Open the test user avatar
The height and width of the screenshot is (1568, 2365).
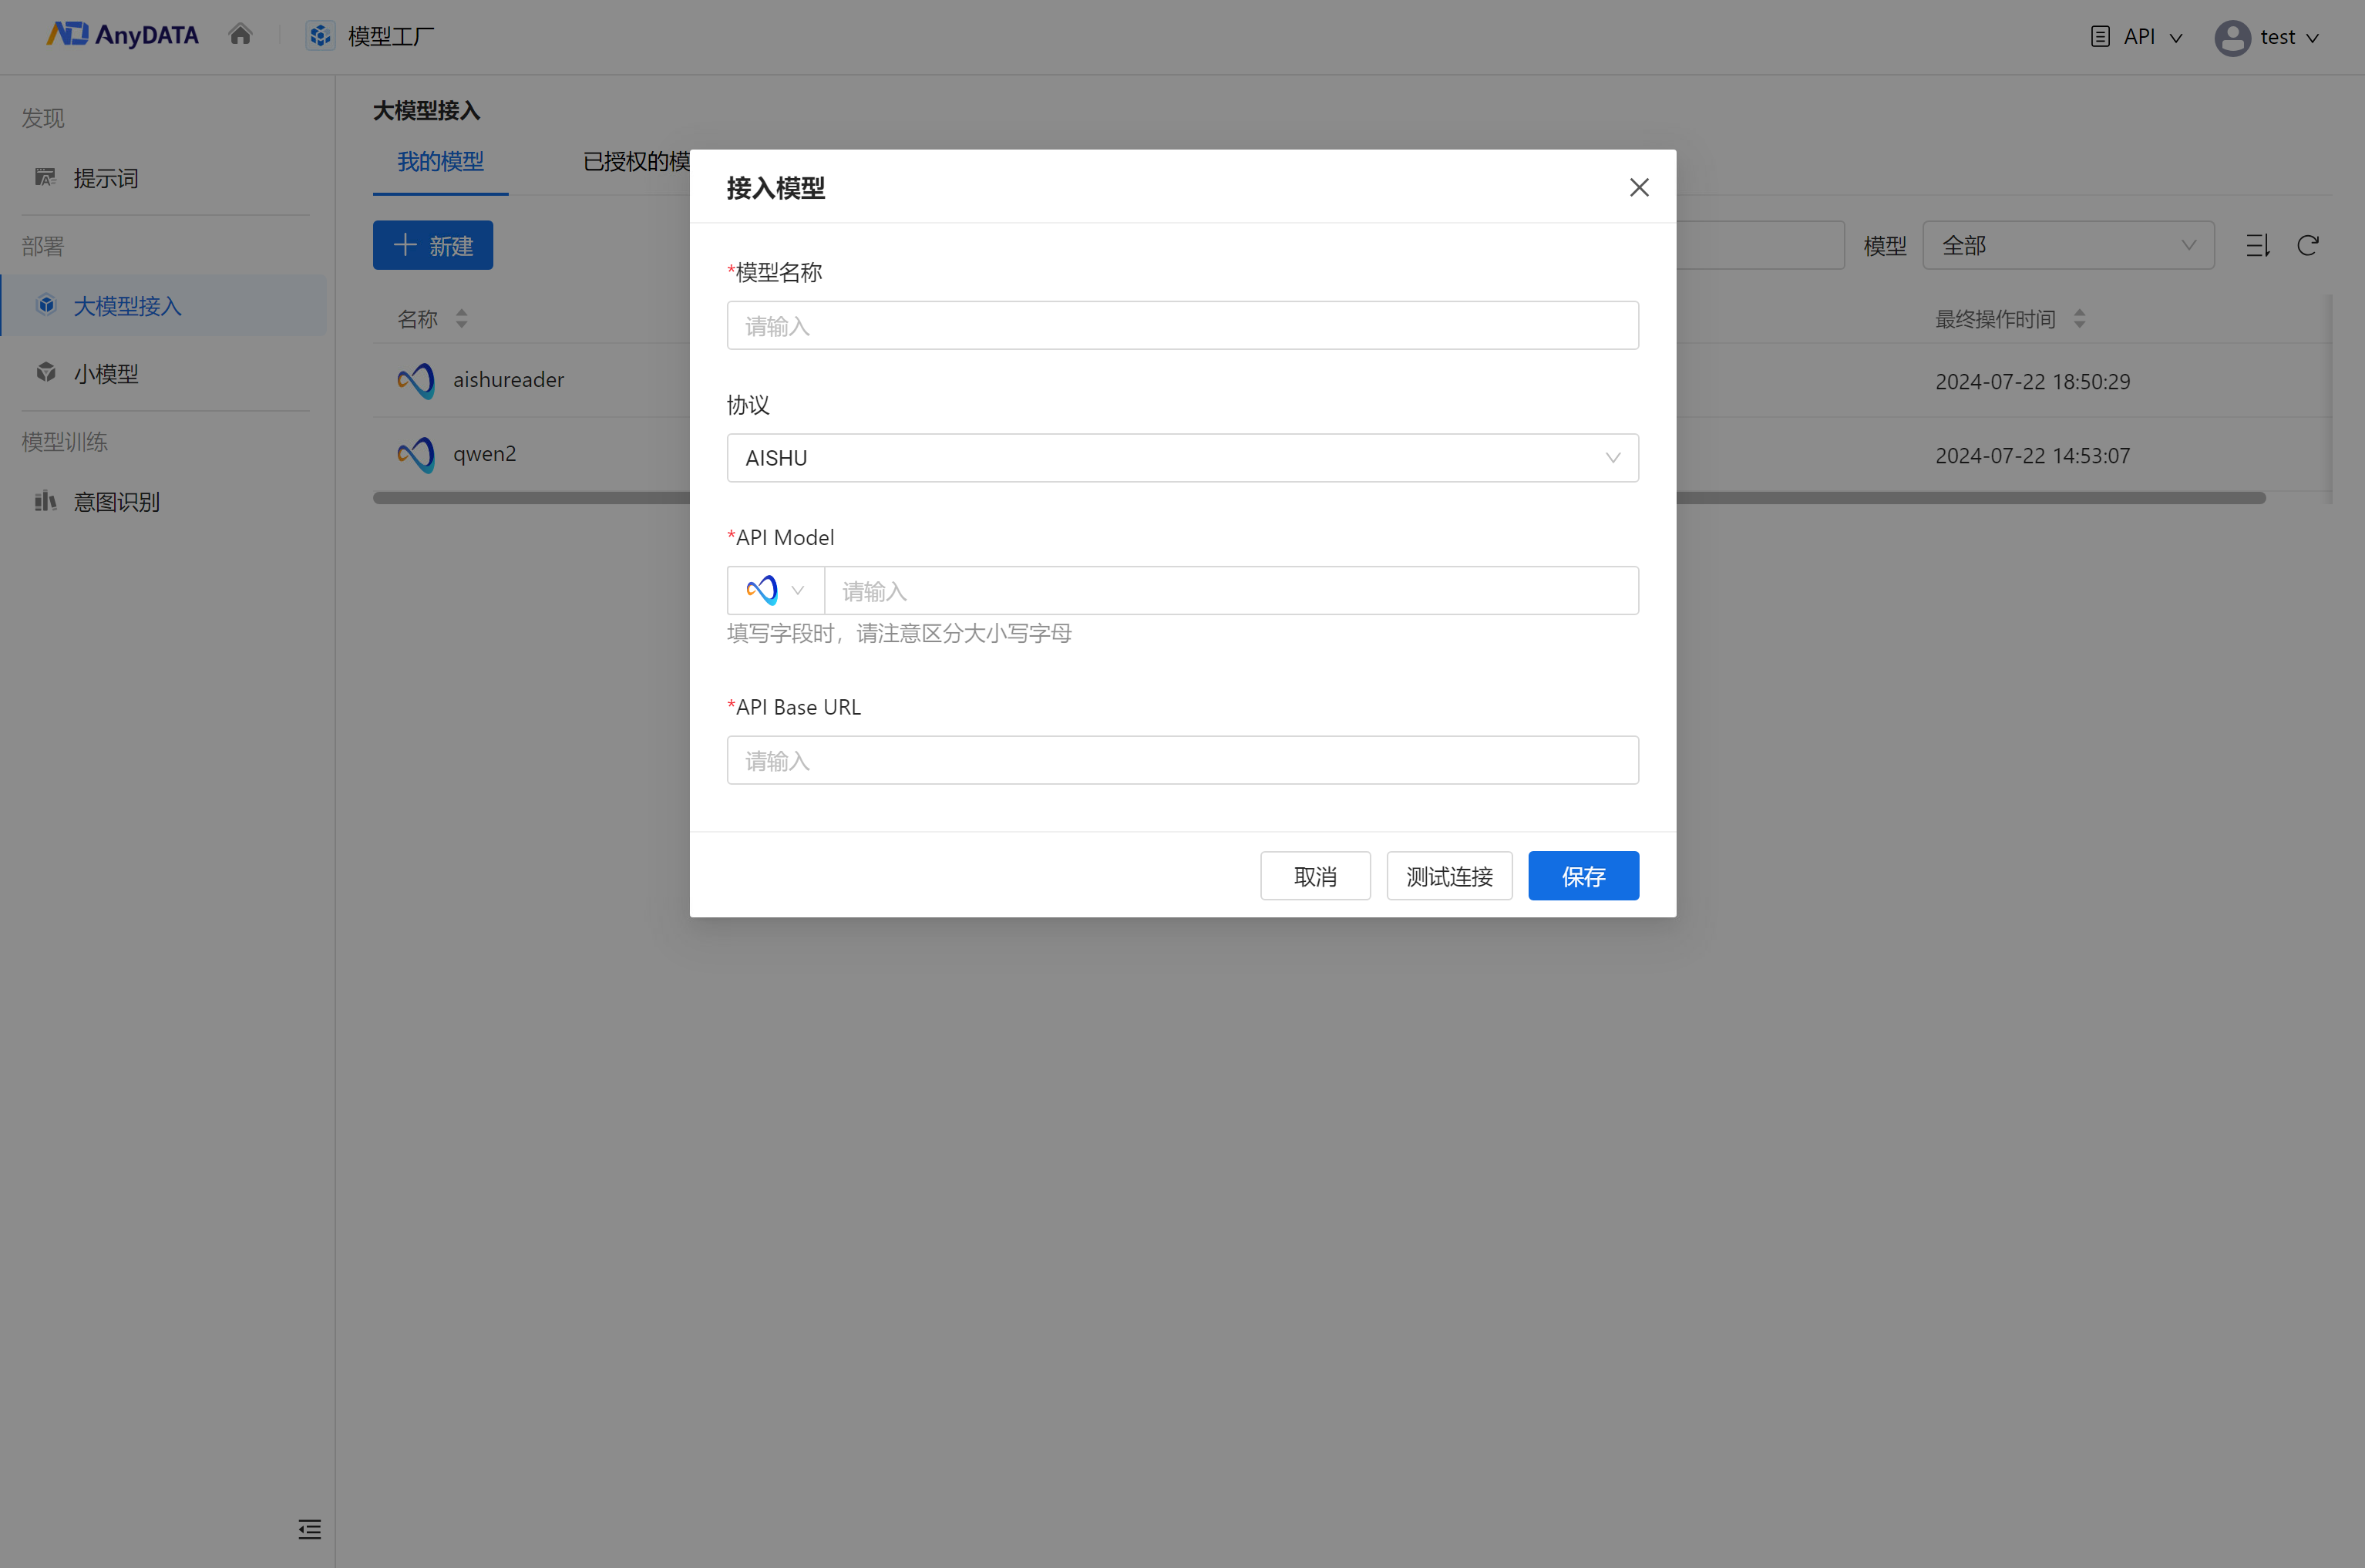coord(2232,38)
